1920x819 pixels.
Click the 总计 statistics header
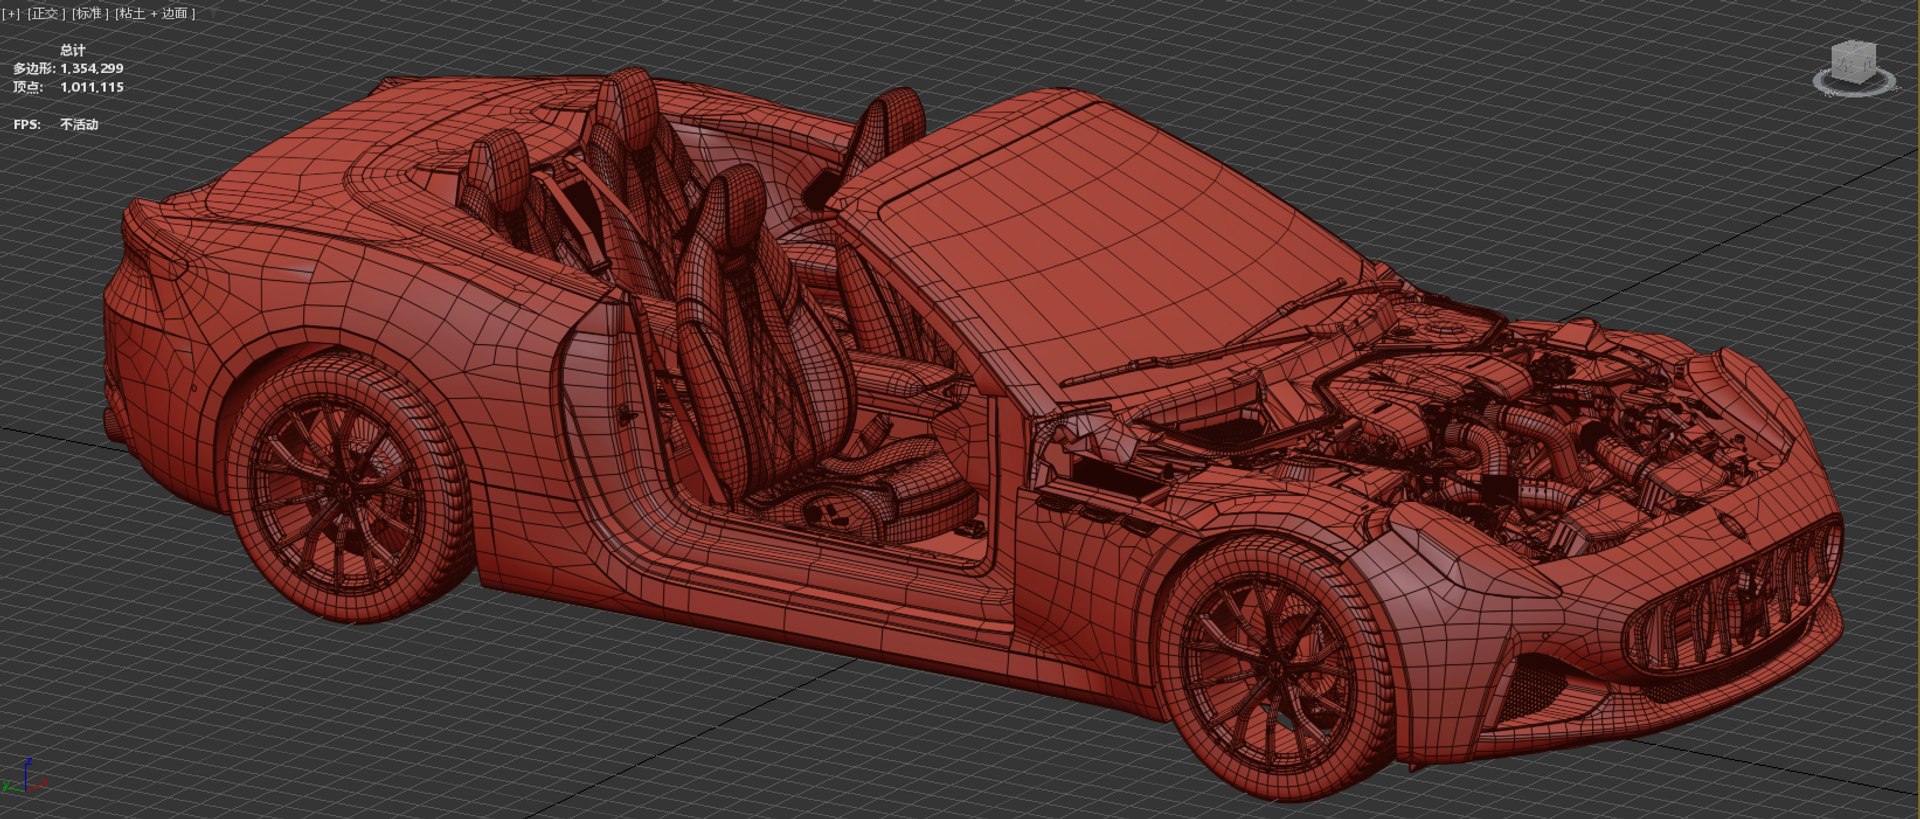pyautogui.click(x=72, y=50)
